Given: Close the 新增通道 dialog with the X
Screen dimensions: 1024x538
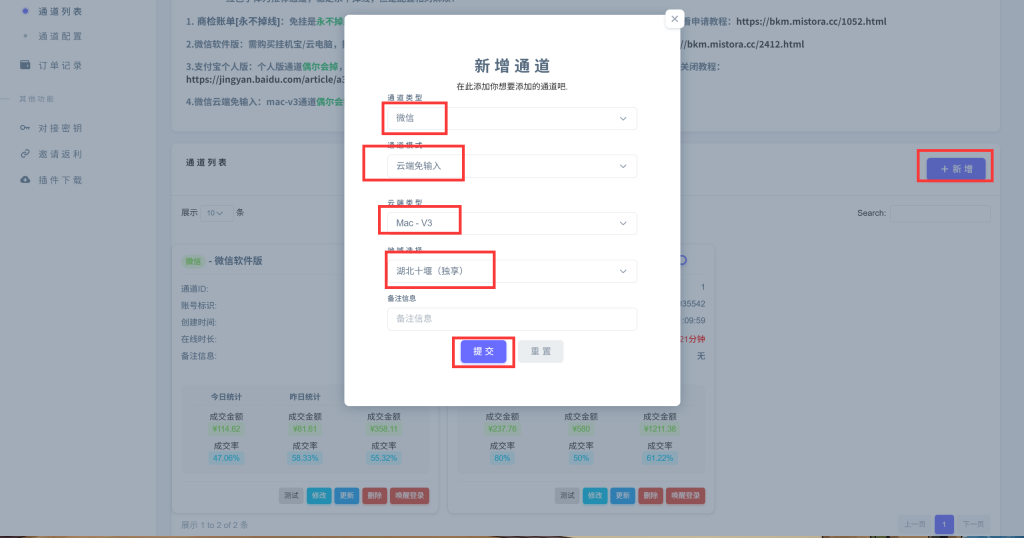Looking at the screenshot, I should (674, 19).
